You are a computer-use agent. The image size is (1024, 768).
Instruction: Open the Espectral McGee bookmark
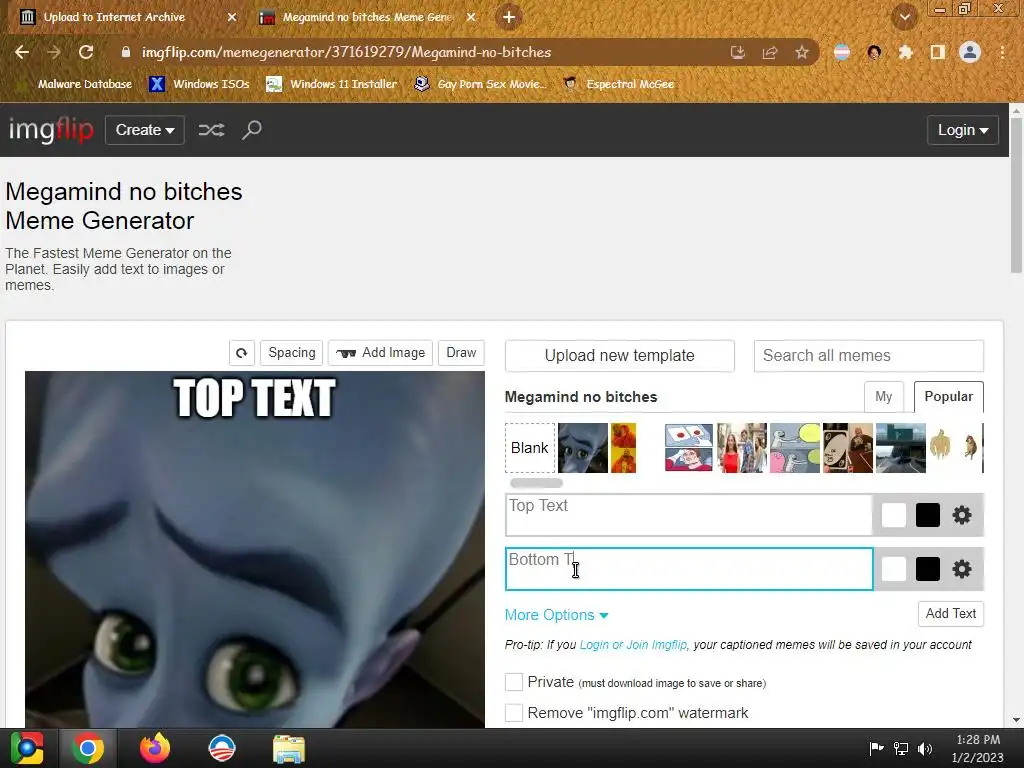coord(619,84)
